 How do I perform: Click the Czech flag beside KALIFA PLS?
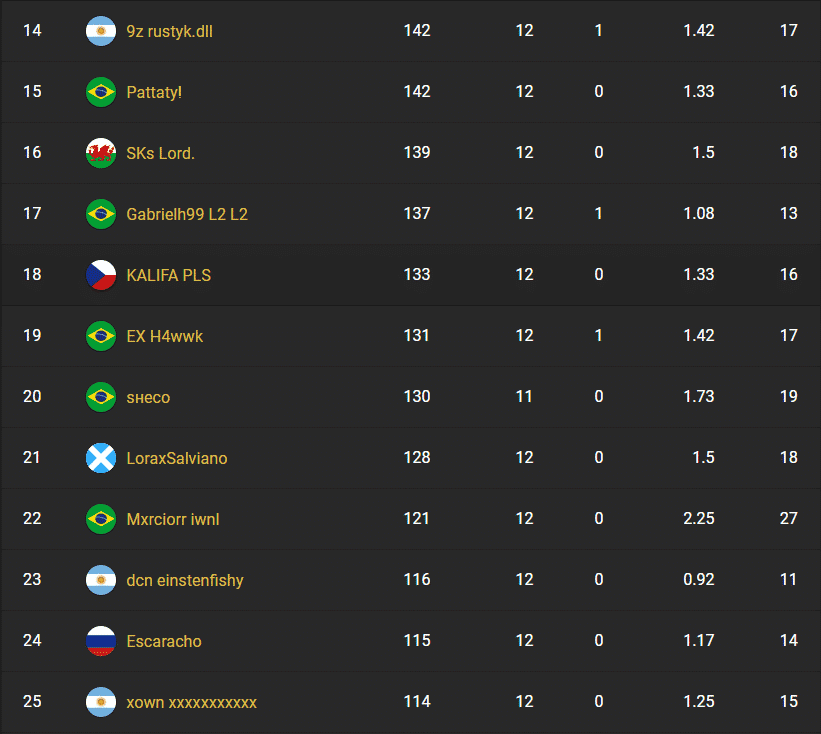click(x=100, y=275)
